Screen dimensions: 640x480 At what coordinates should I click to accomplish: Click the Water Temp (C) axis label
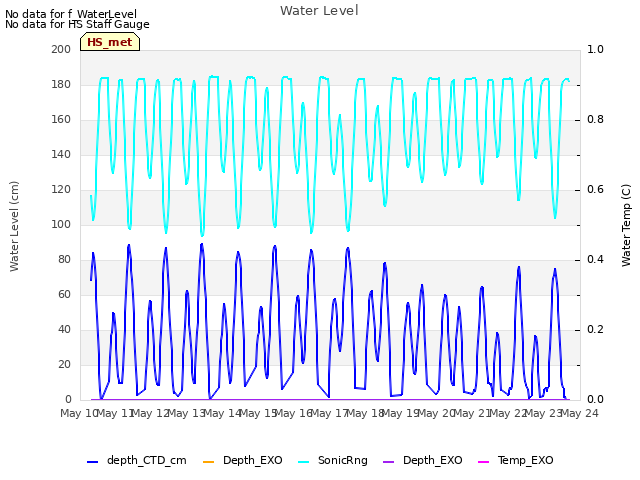click(x=626, y=225)
